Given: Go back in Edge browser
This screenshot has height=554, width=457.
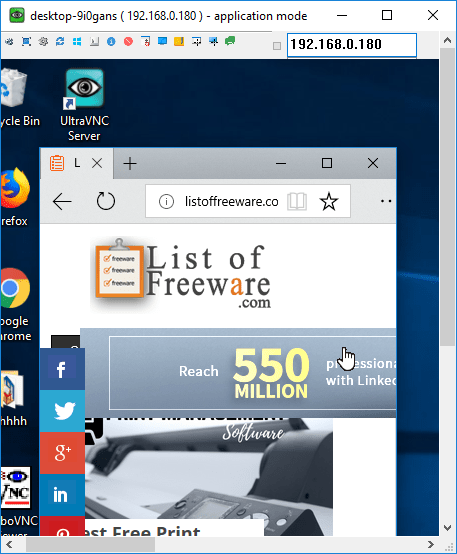Looking at the screenshot, I should click(x=62, y=201).
